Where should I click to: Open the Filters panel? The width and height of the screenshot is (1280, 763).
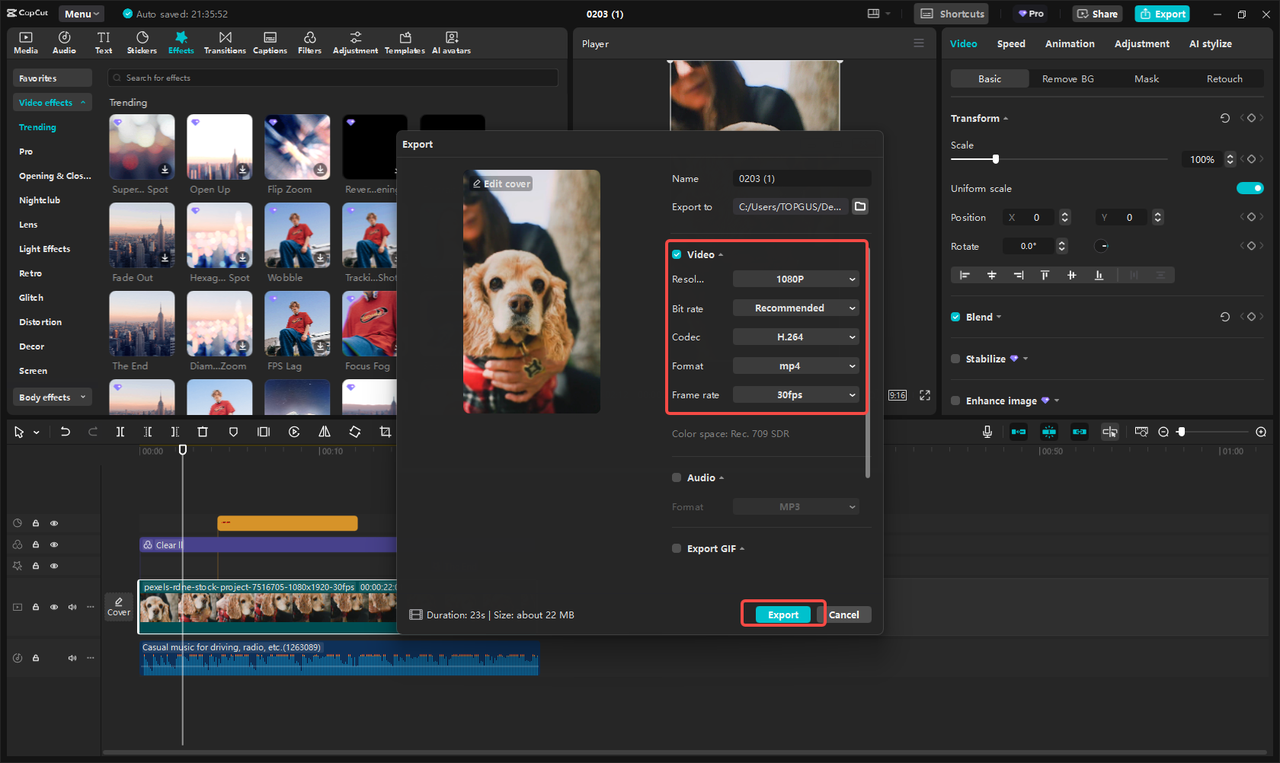[x=309, y=42]
